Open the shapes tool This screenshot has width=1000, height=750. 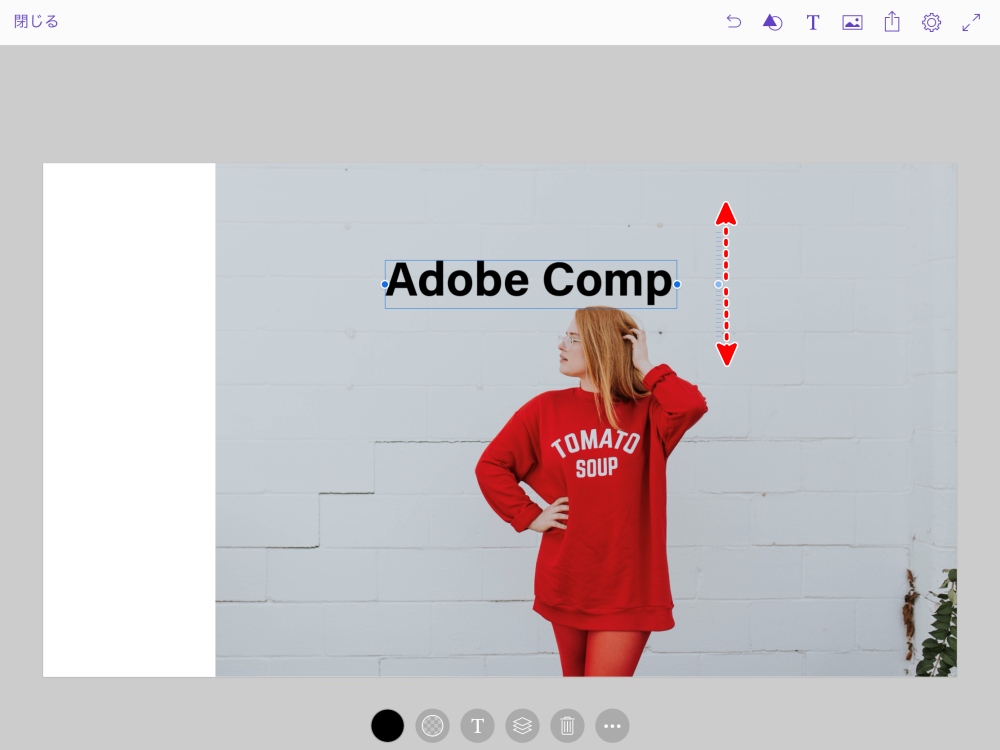(x=772, y=22)
